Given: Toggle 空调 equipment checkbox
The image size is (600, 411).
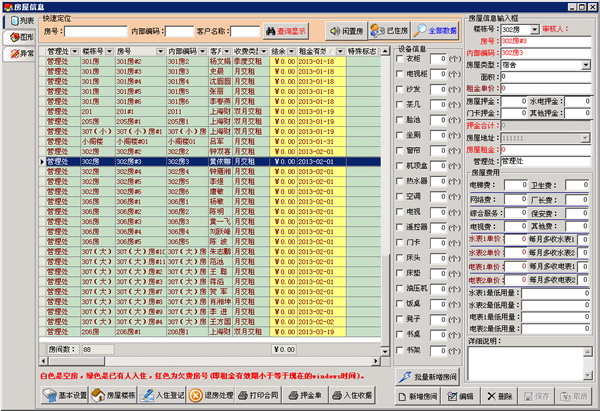Looking at the screenshot, I should pos(399,196).
